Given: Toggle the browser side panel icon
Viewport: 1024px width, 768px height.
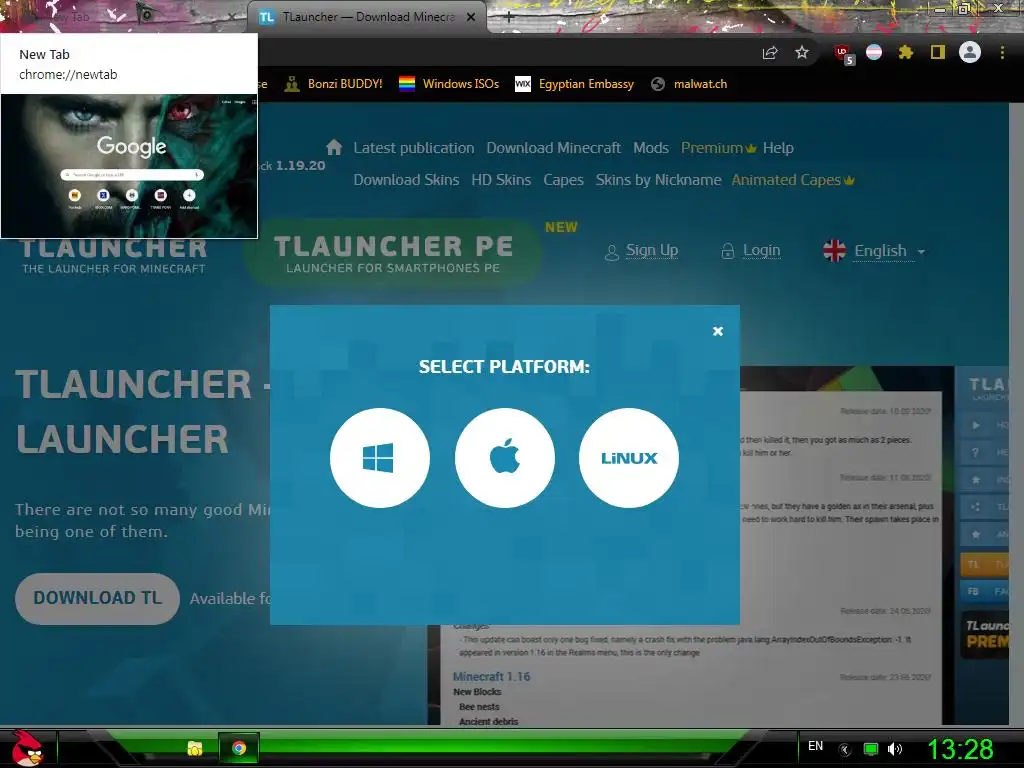Looking at the screenshot, I should (x=937, y=52).
